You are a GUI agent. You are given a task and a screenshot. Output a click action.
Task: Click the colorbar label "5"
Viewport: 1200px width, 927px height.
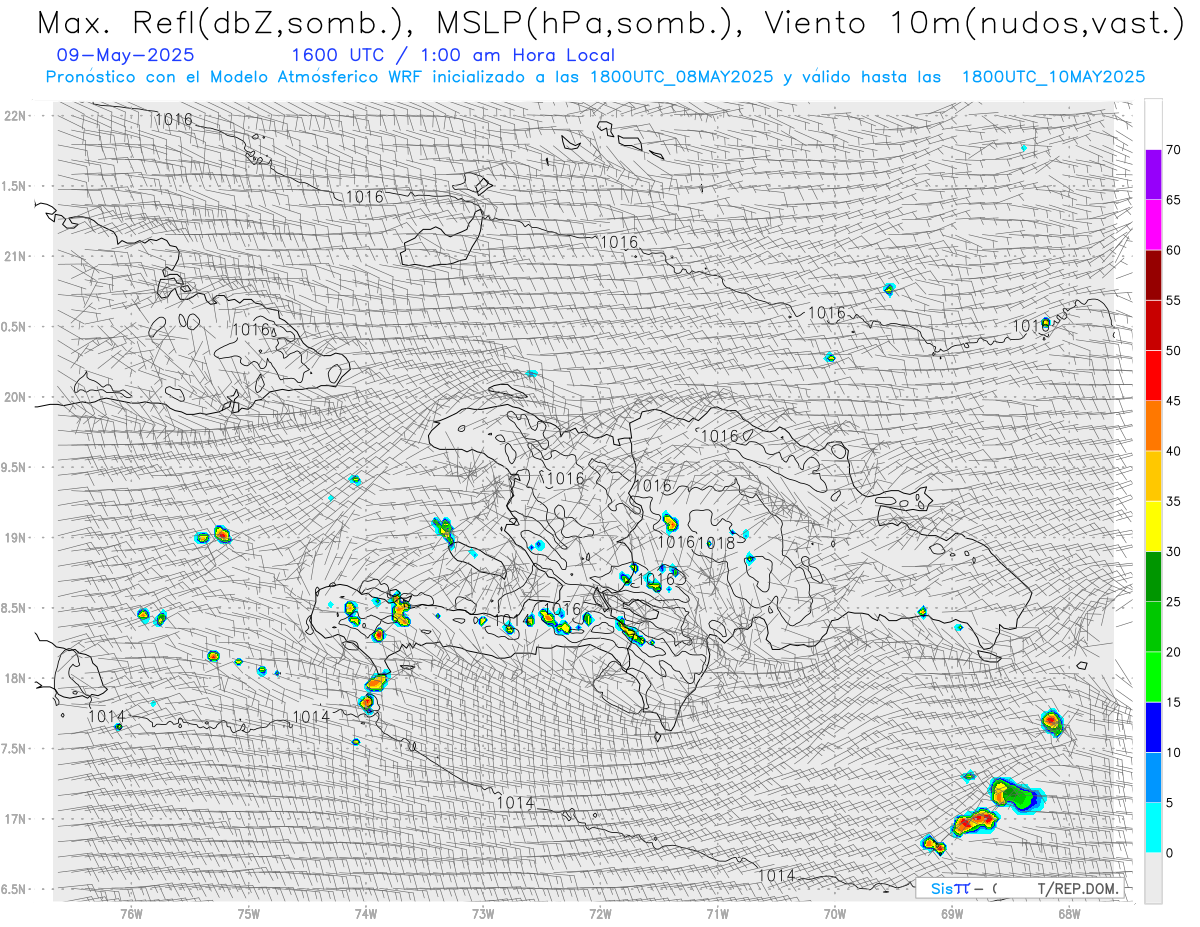[x=1169, y=802]
